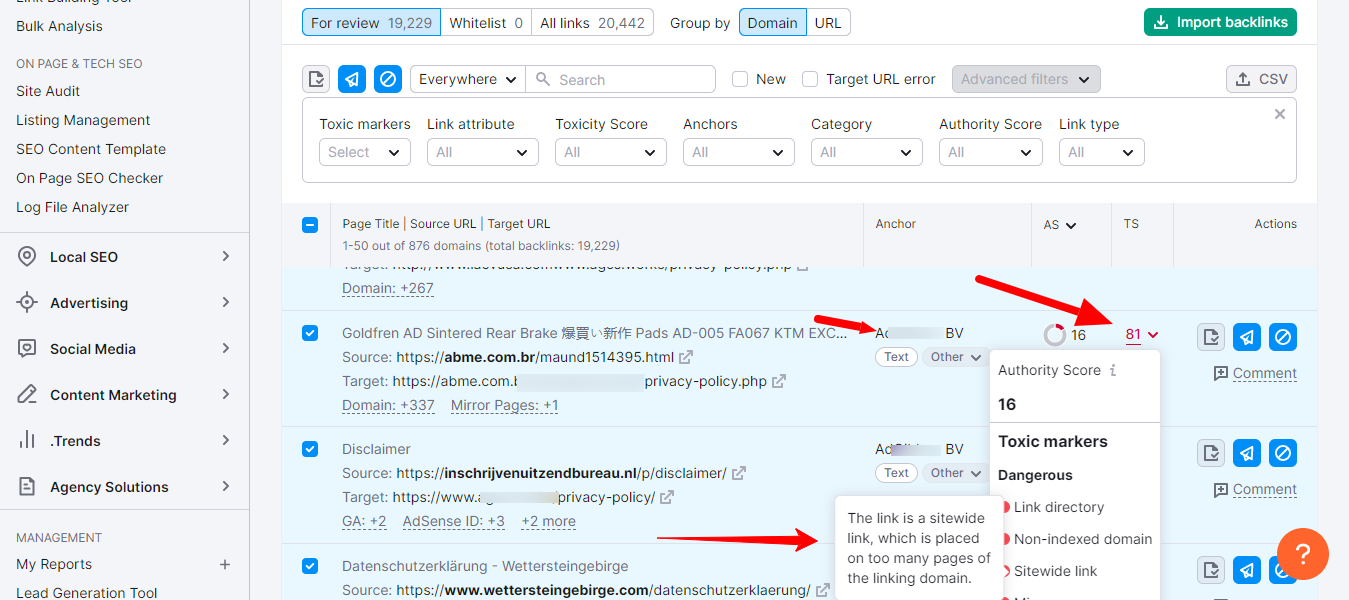1349x600 pixels.
Task: Click the Import backlinks button
Action: tap(1220, 22)
